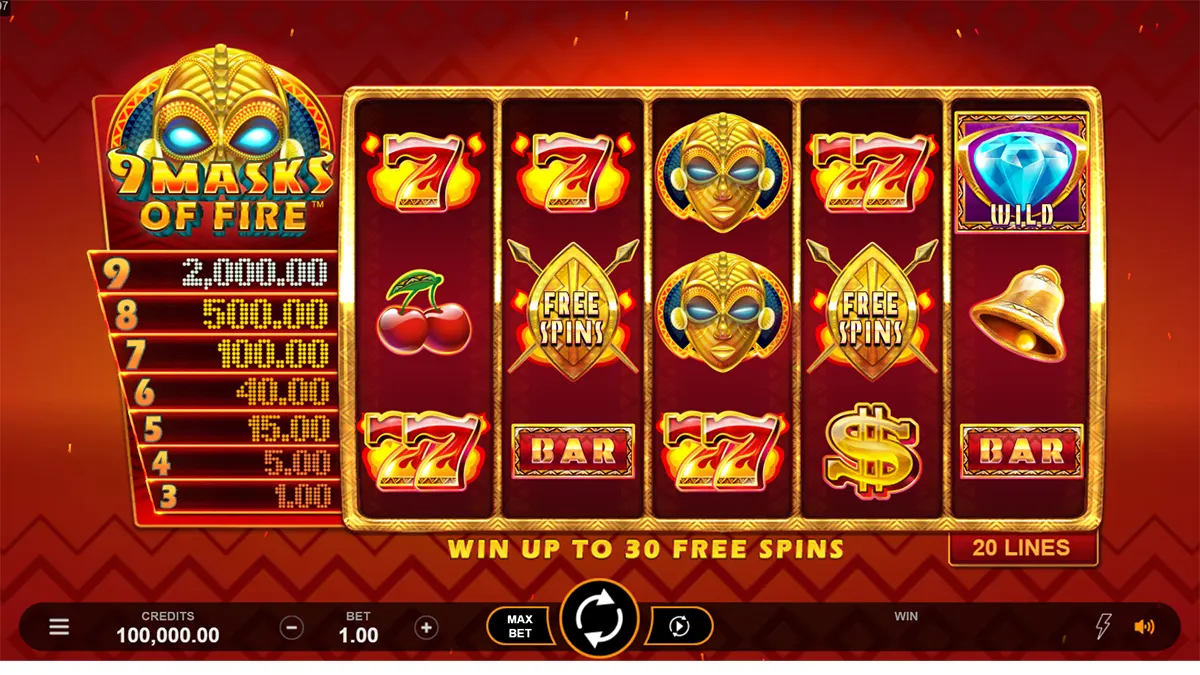Click the top golden mask on reel three

click(723, 172)
